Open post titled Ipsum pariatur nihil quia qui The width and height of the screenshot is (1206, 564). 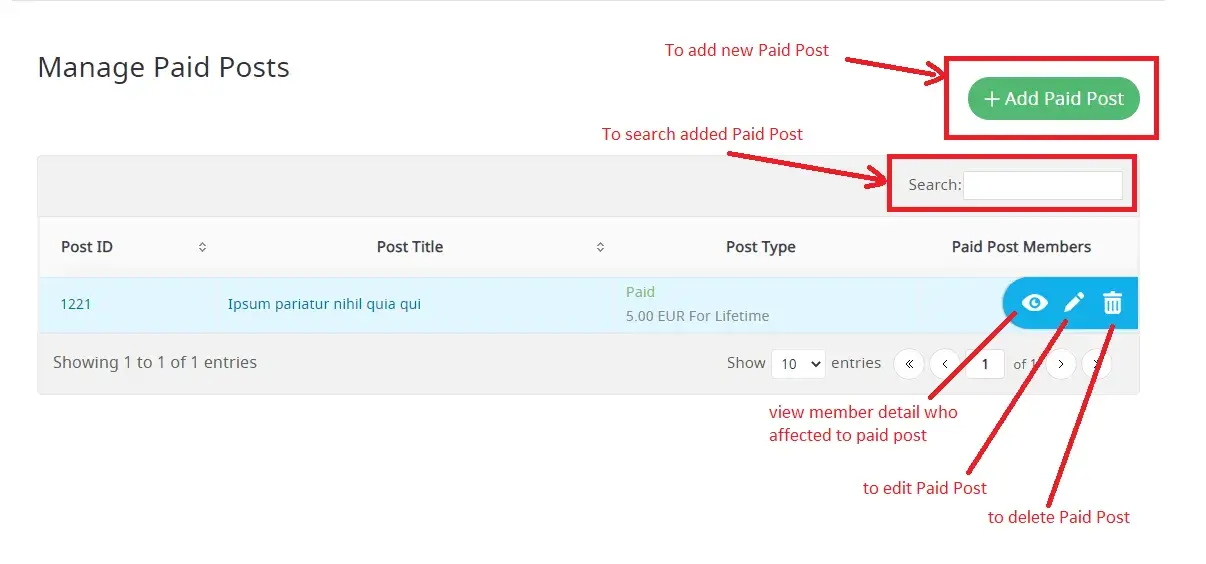(x=324, y=304)
